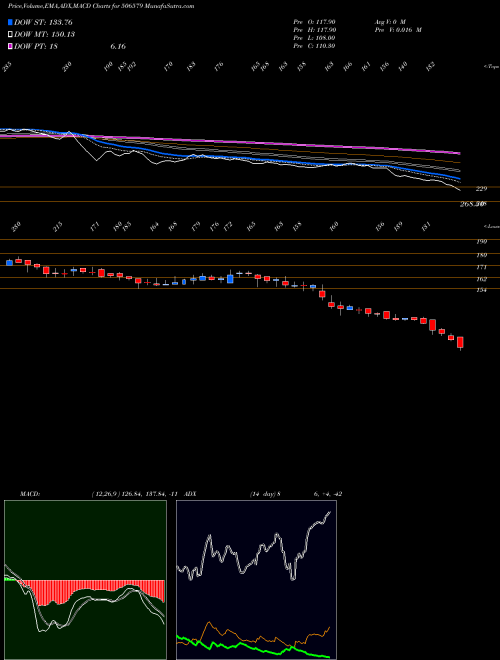Click the magenta DOW PT legend swatch
Screen dimensions: 500x660
(10, 46)
